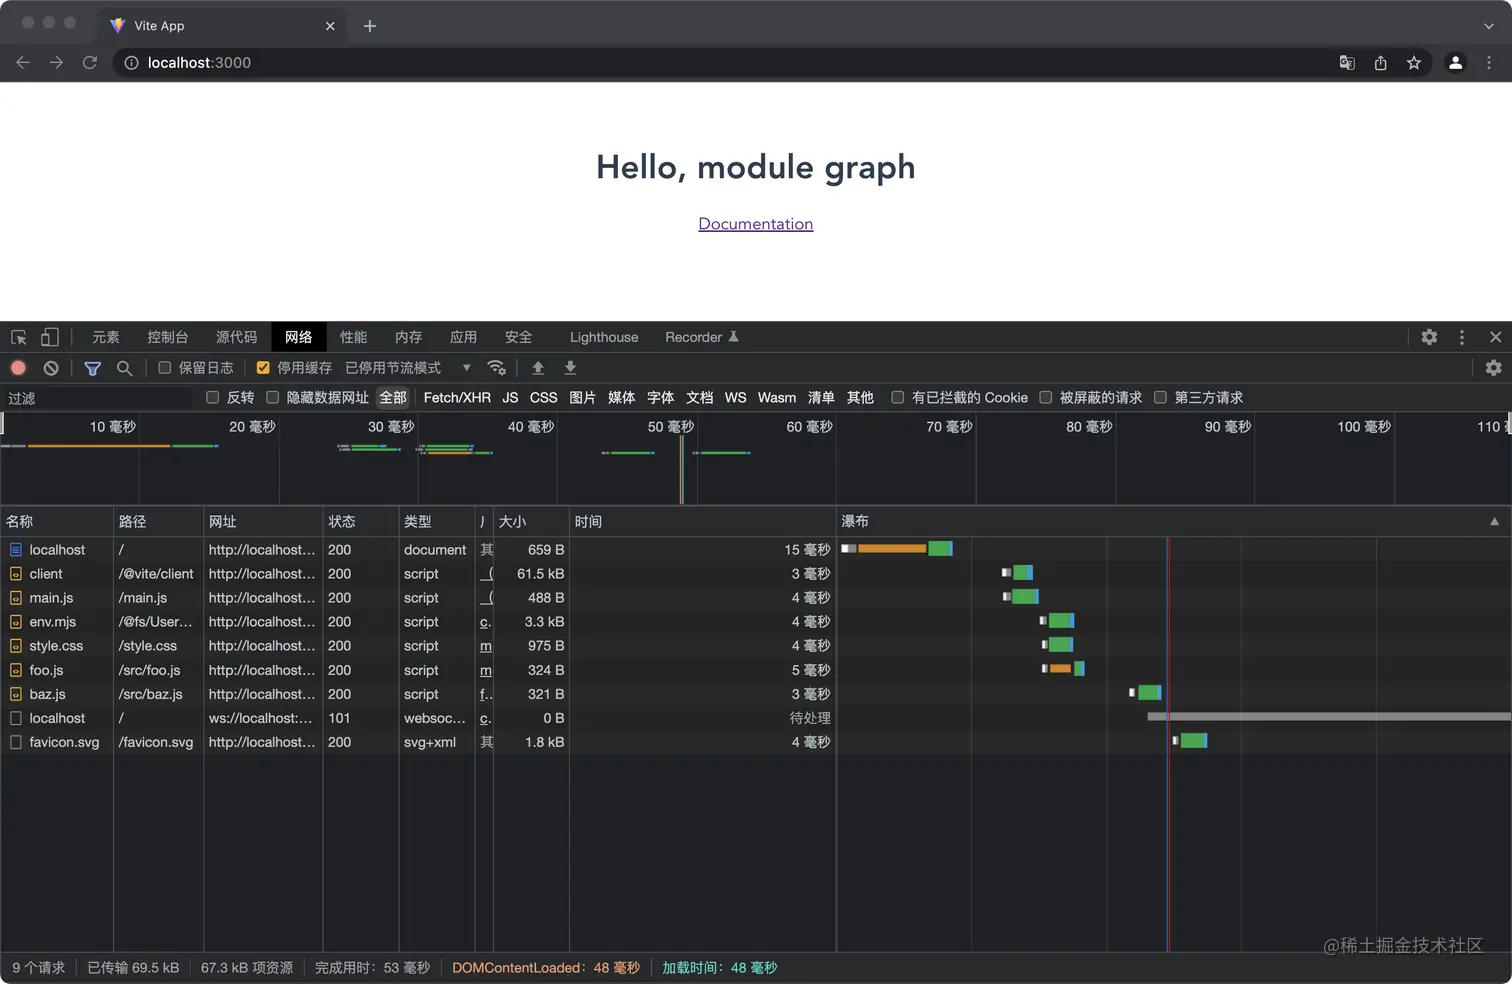Close the Vite App tab
This screenshot has width=1512, height=984.
(330, 26)
